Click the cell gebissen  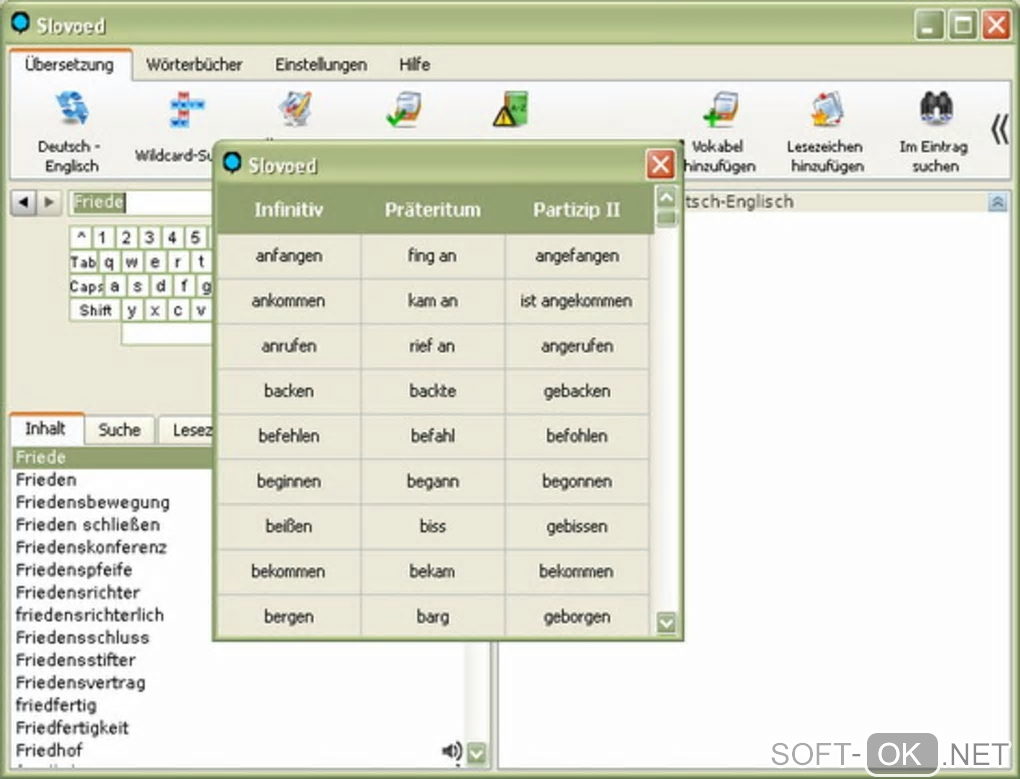pos(577,527)
